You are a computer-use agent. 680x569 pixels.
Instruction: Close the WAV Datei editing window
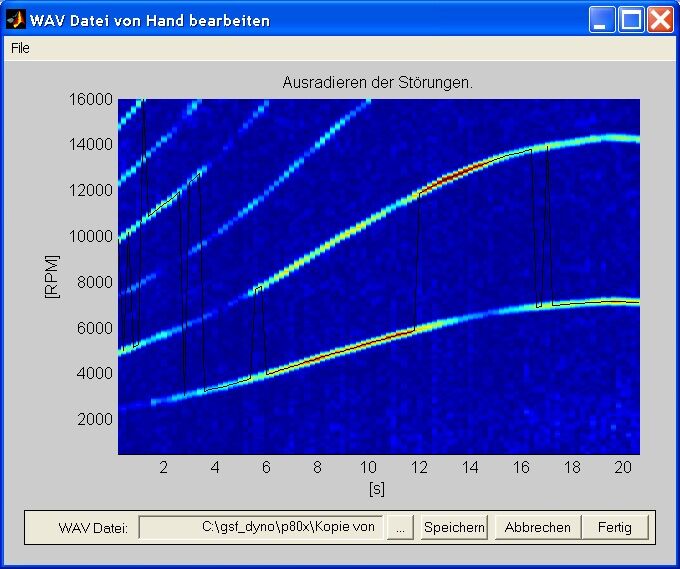pyautogui.click(x=659, y=20)
